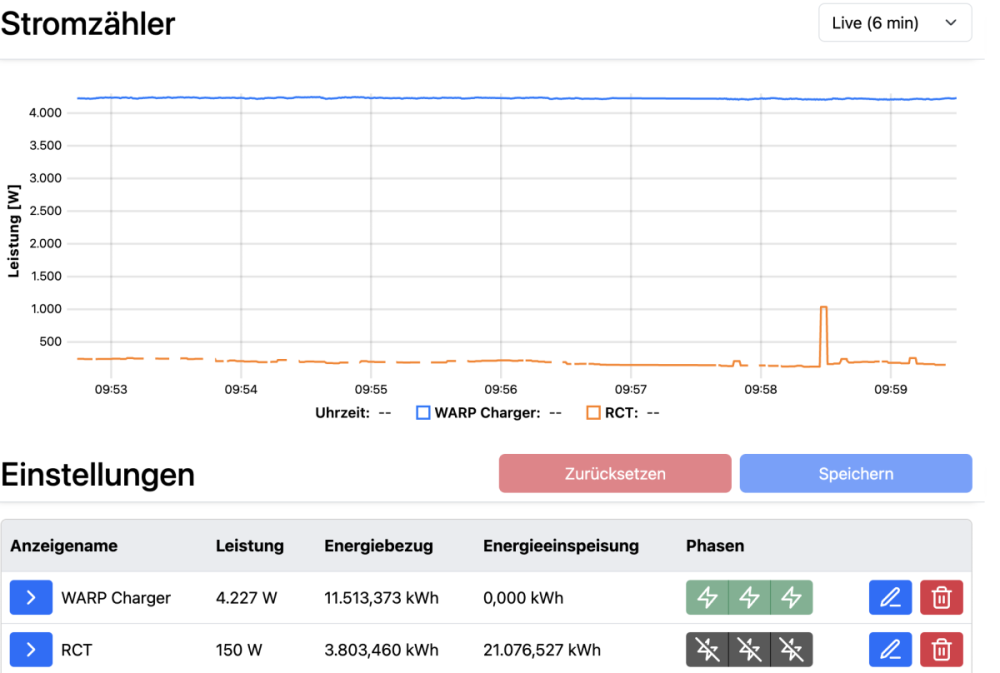
Task: Click first phase icon of WARP Charger
Action: [x=707, y=598]
